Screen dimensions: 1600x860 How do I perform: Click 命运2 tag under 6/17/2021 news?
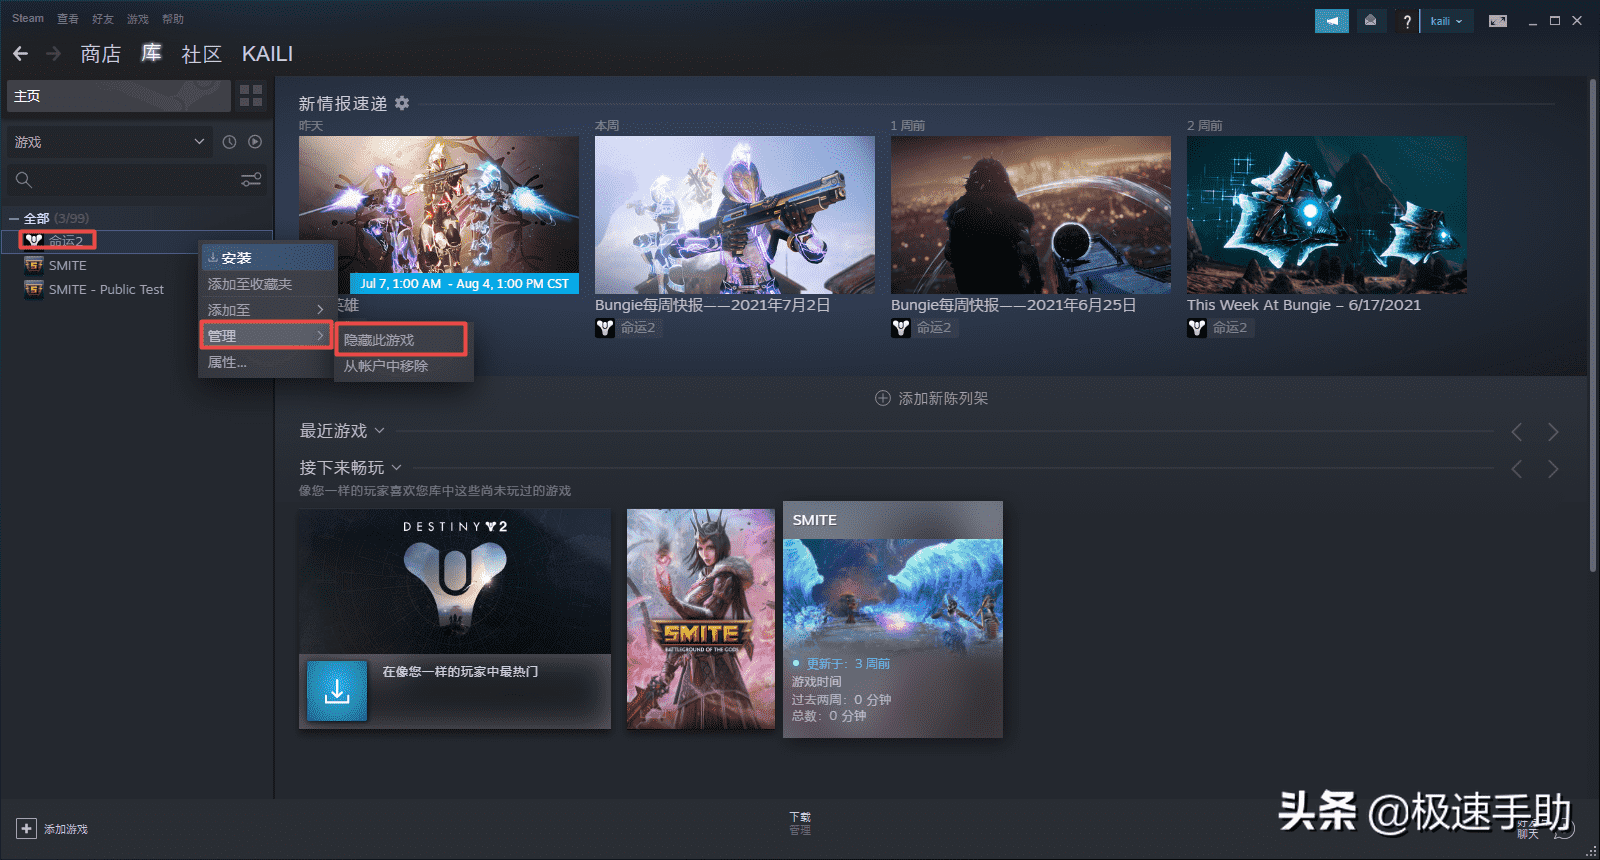(1219, 327)
